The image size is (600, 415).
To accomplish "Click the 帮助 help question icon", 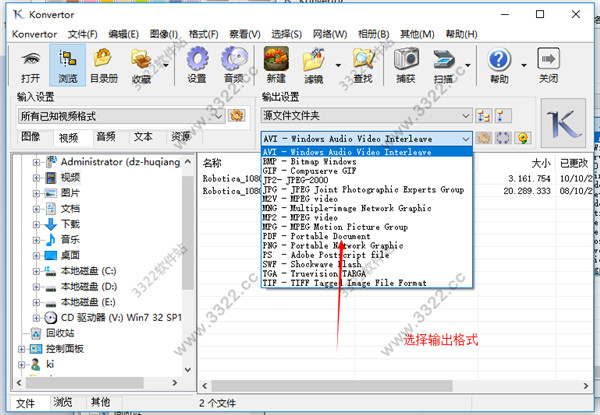I will coord(499,59).
